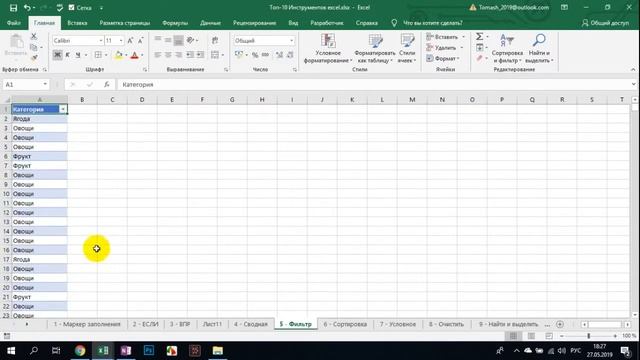This screenshot has width=640, height=360.
Task: Click the Increase Font Size icon
Action: [x=130, y=41]
